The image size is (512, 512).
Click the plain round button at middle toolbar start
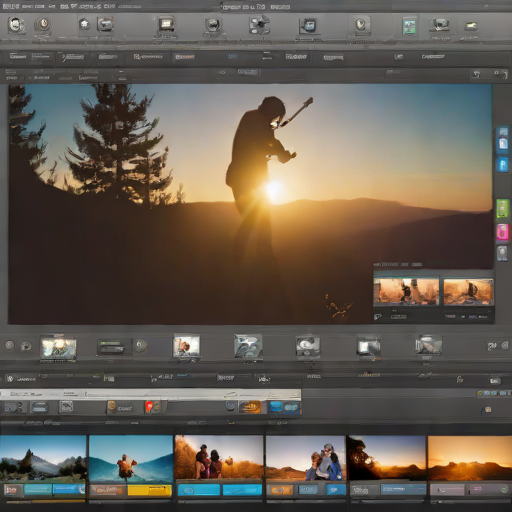pos(10,345)
